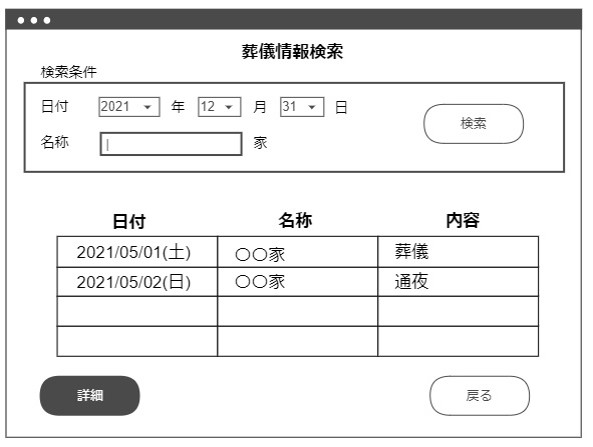Click the first row ○○家 name cell
593x447 pixels.
(x=298, y=252)
